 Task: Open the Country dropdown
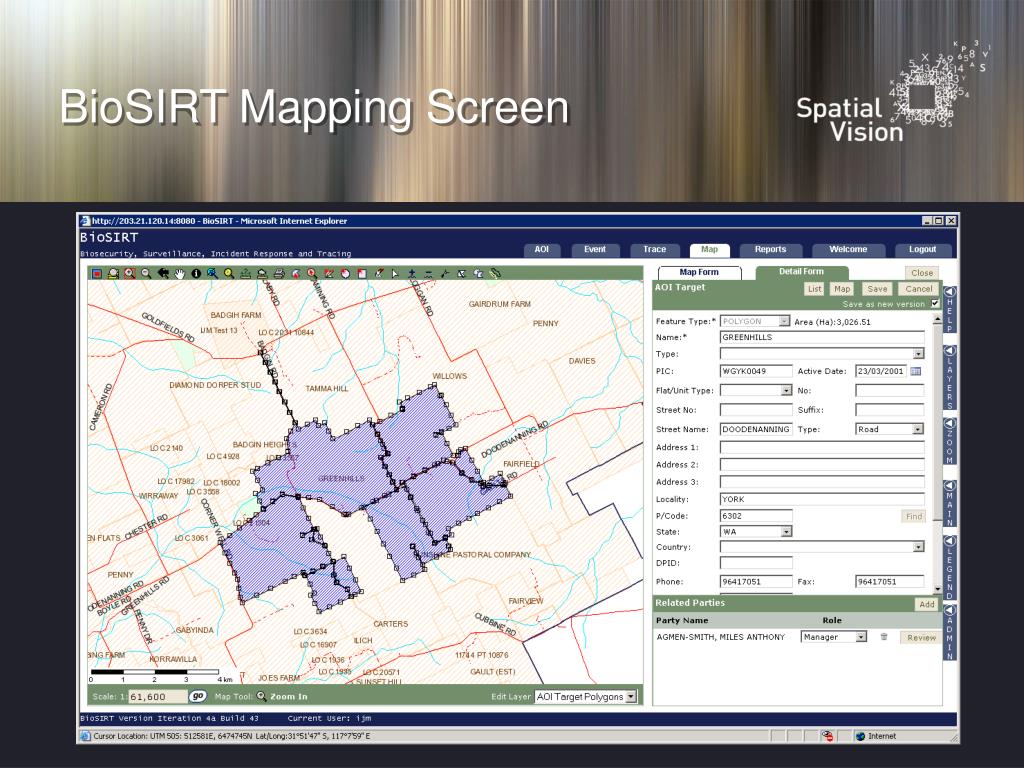919,547
